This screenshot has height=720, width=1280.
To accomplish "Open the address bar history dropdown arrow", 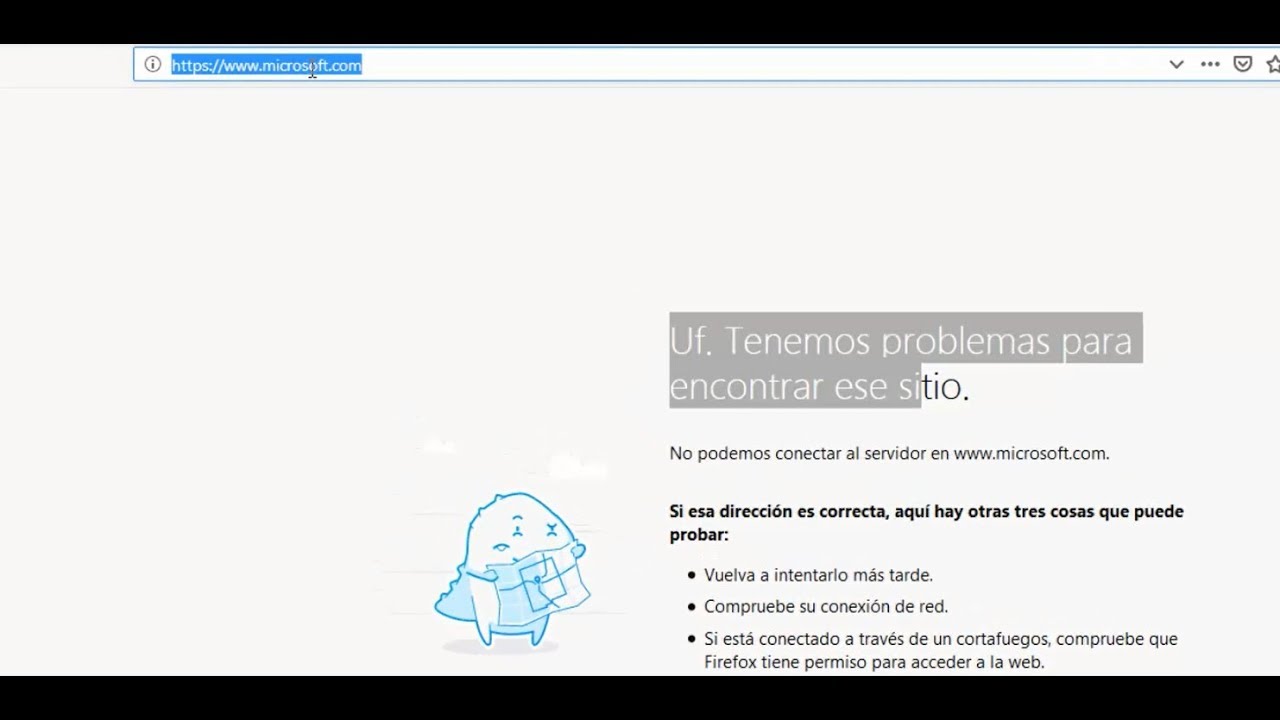I will pyautogui.click(x=1176, y=65).
